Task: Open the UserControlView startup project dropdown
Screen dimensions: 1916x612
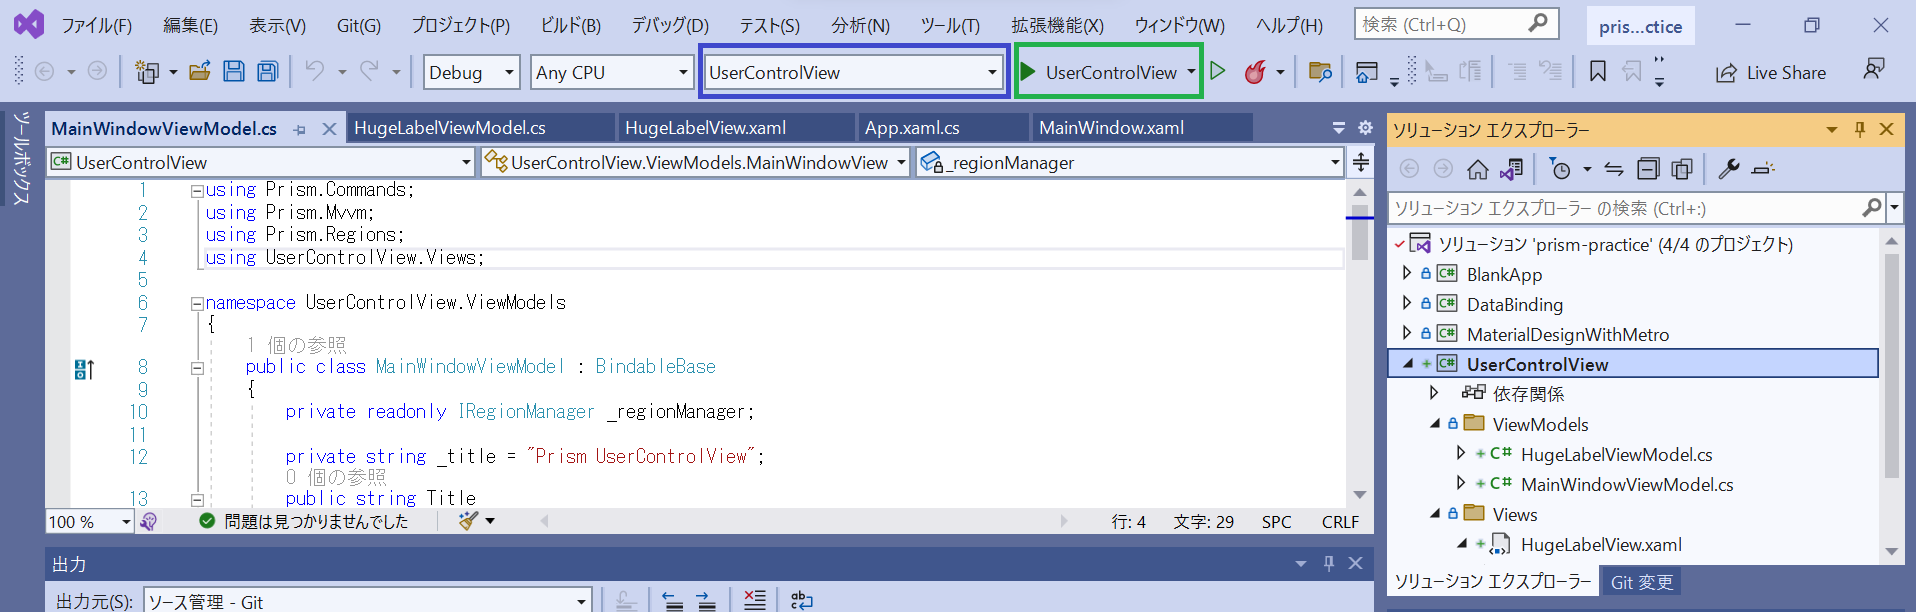Action: point(854,72)
